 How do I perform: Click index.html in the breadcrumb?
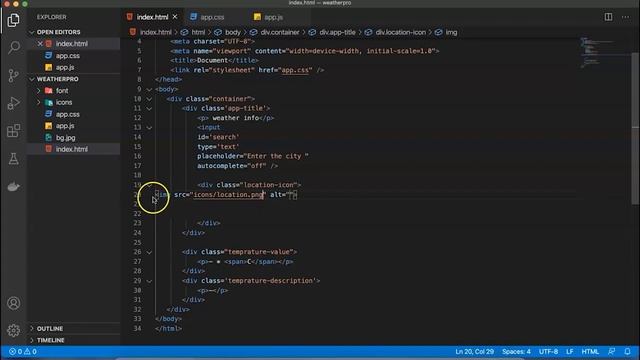[x=156, y=32]
